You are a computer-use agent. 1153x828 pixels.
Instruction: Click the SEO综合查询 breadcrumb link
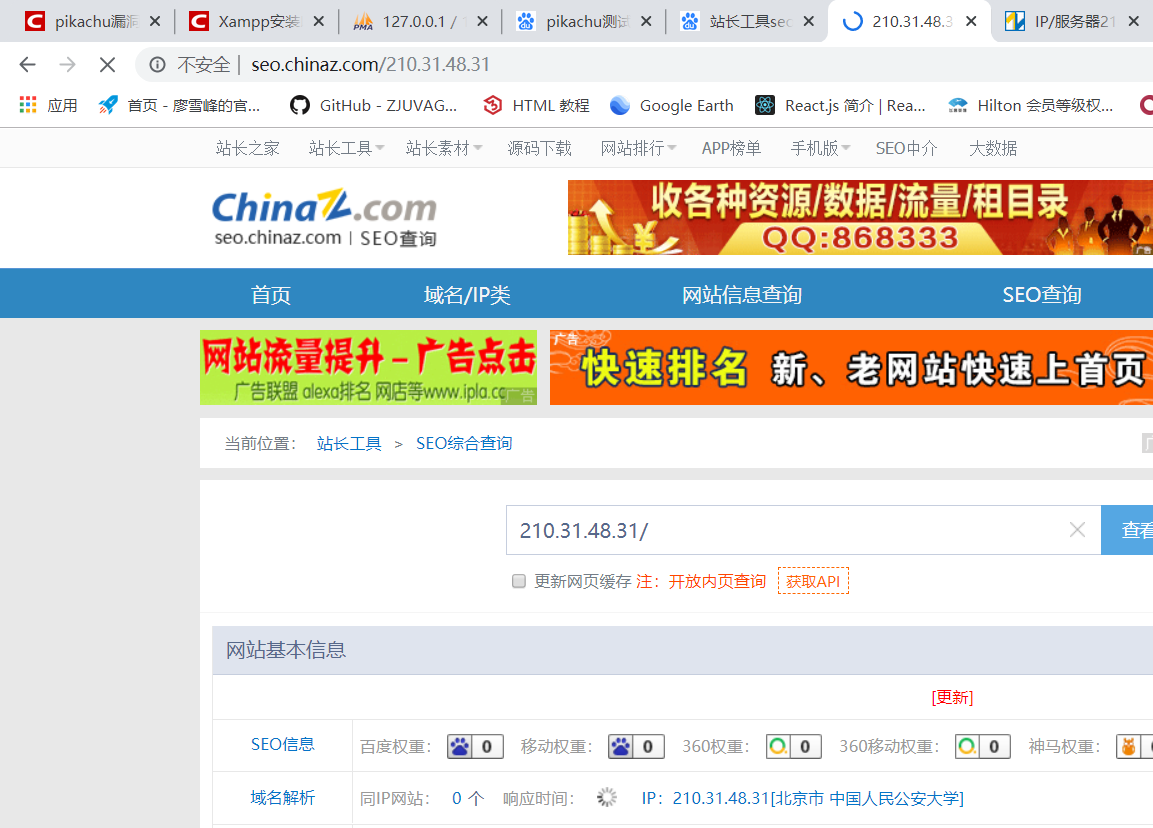tap(464, 443)
